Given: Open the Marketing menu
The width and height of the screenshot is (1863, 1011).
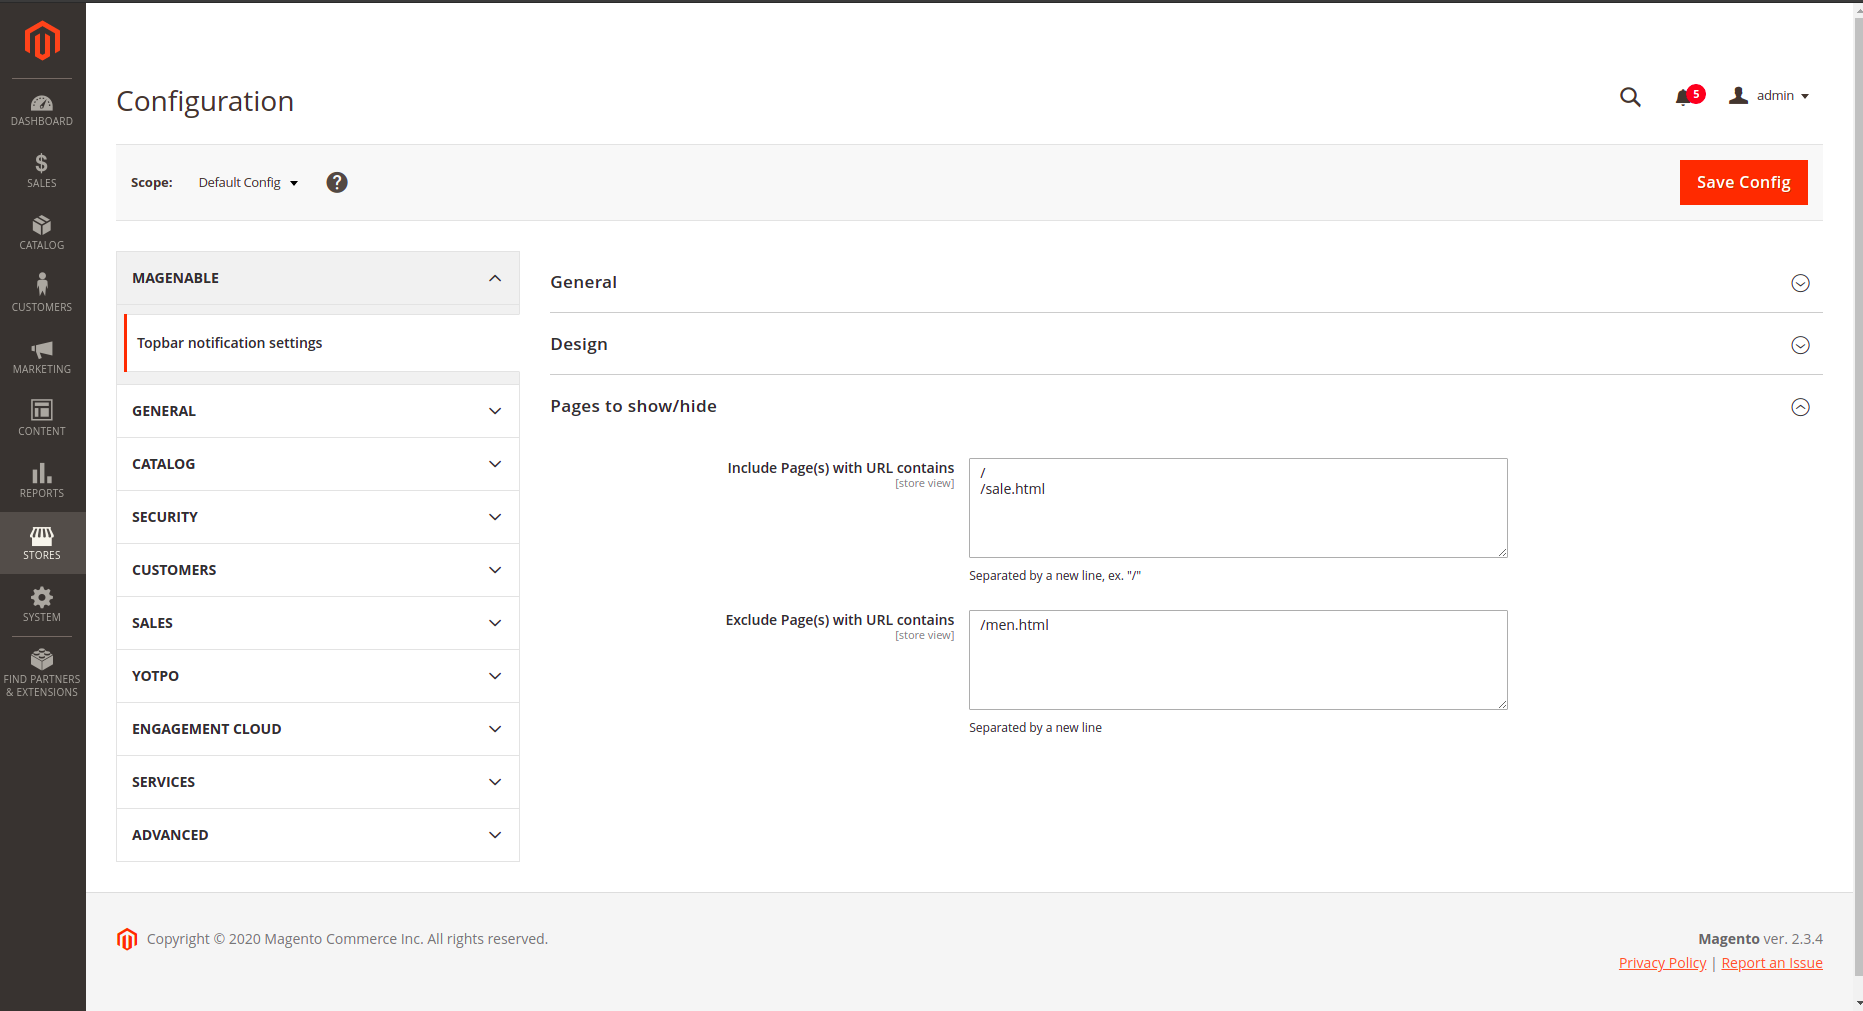Looking at the screenshot, I should (42, 357).
